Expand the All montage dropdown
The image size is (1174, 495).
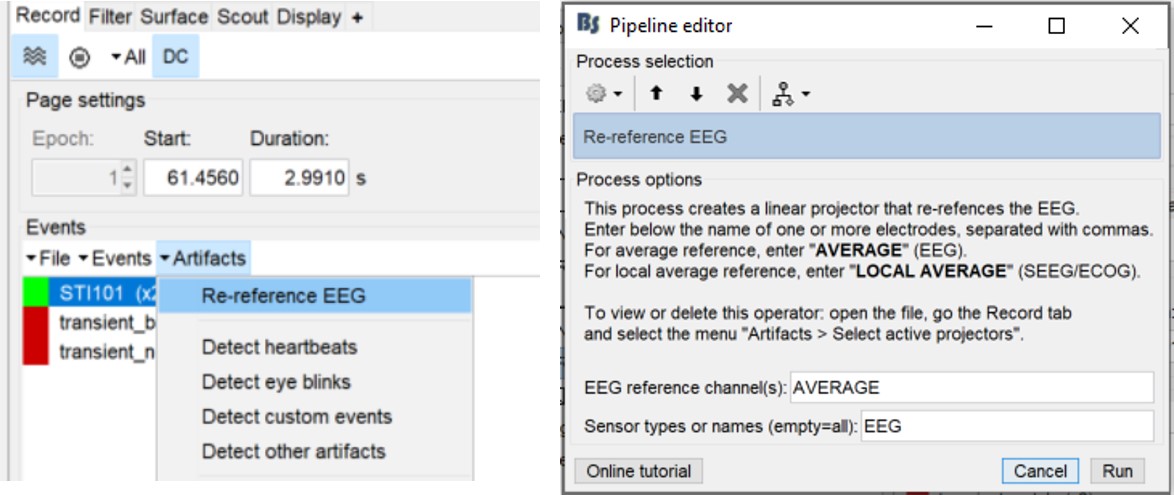click(128, 57)
